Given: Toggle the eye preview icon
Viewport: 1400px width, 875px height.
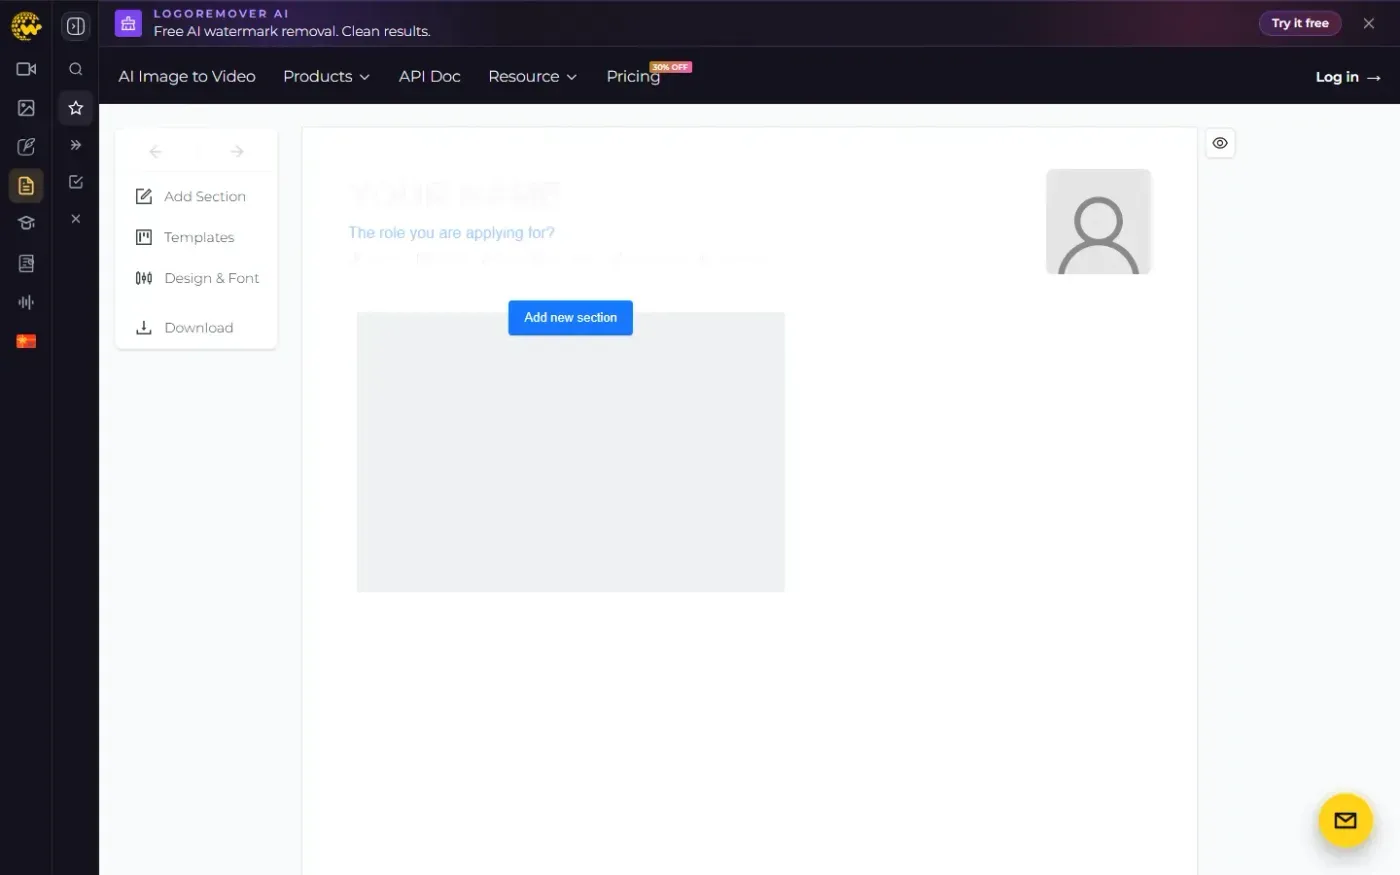Looking at the screenshot, I should (1220, 143).
